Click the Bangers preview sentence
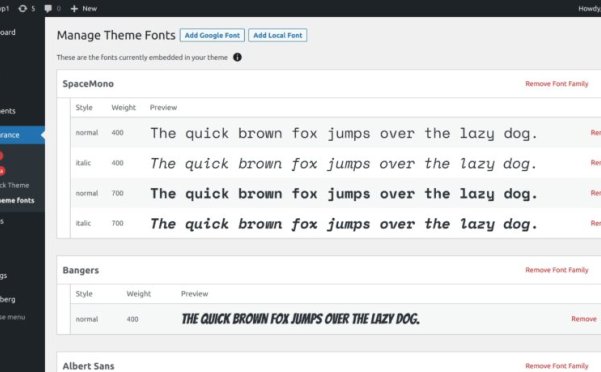This screenshot has height=372, width=601. pyautogui.click(x=300, y=319)
